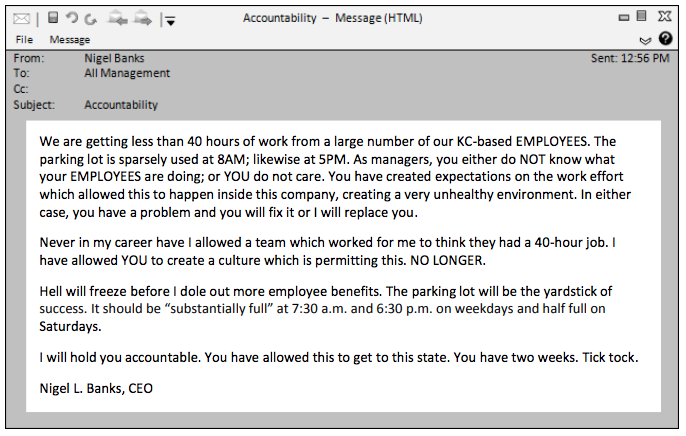
Task: Open the Message tab
Action: (69, 40)
